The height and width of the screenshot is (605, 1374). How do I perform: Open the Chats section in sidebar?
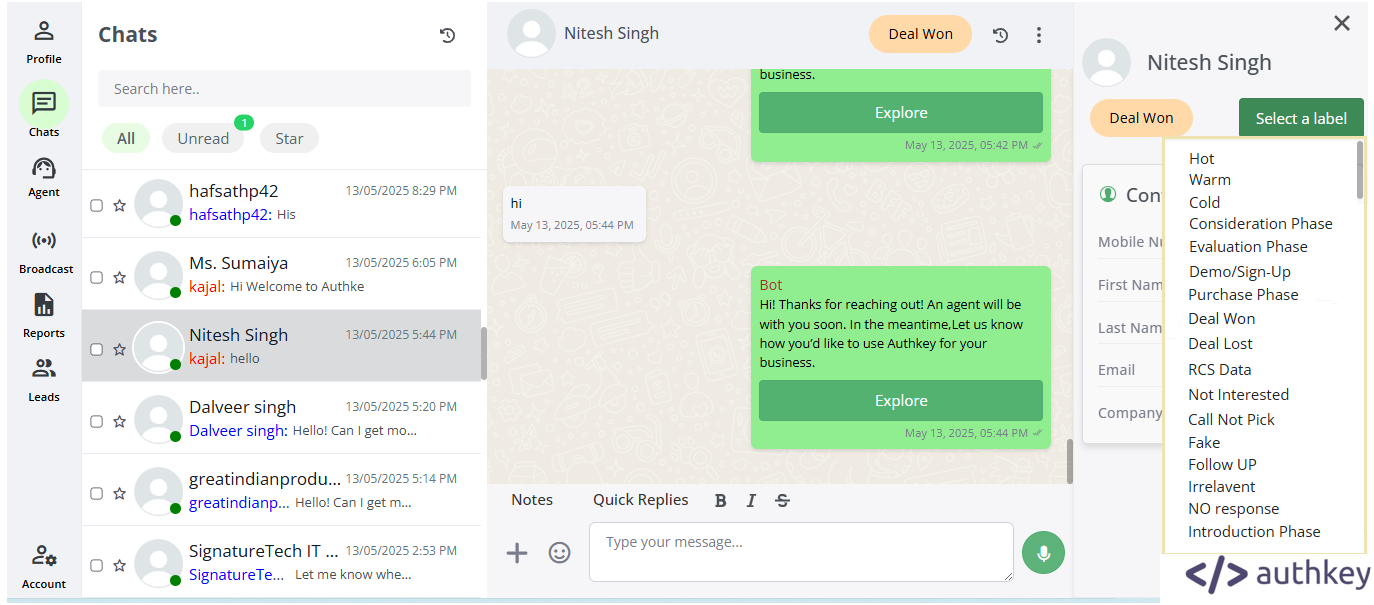[44, 109]
